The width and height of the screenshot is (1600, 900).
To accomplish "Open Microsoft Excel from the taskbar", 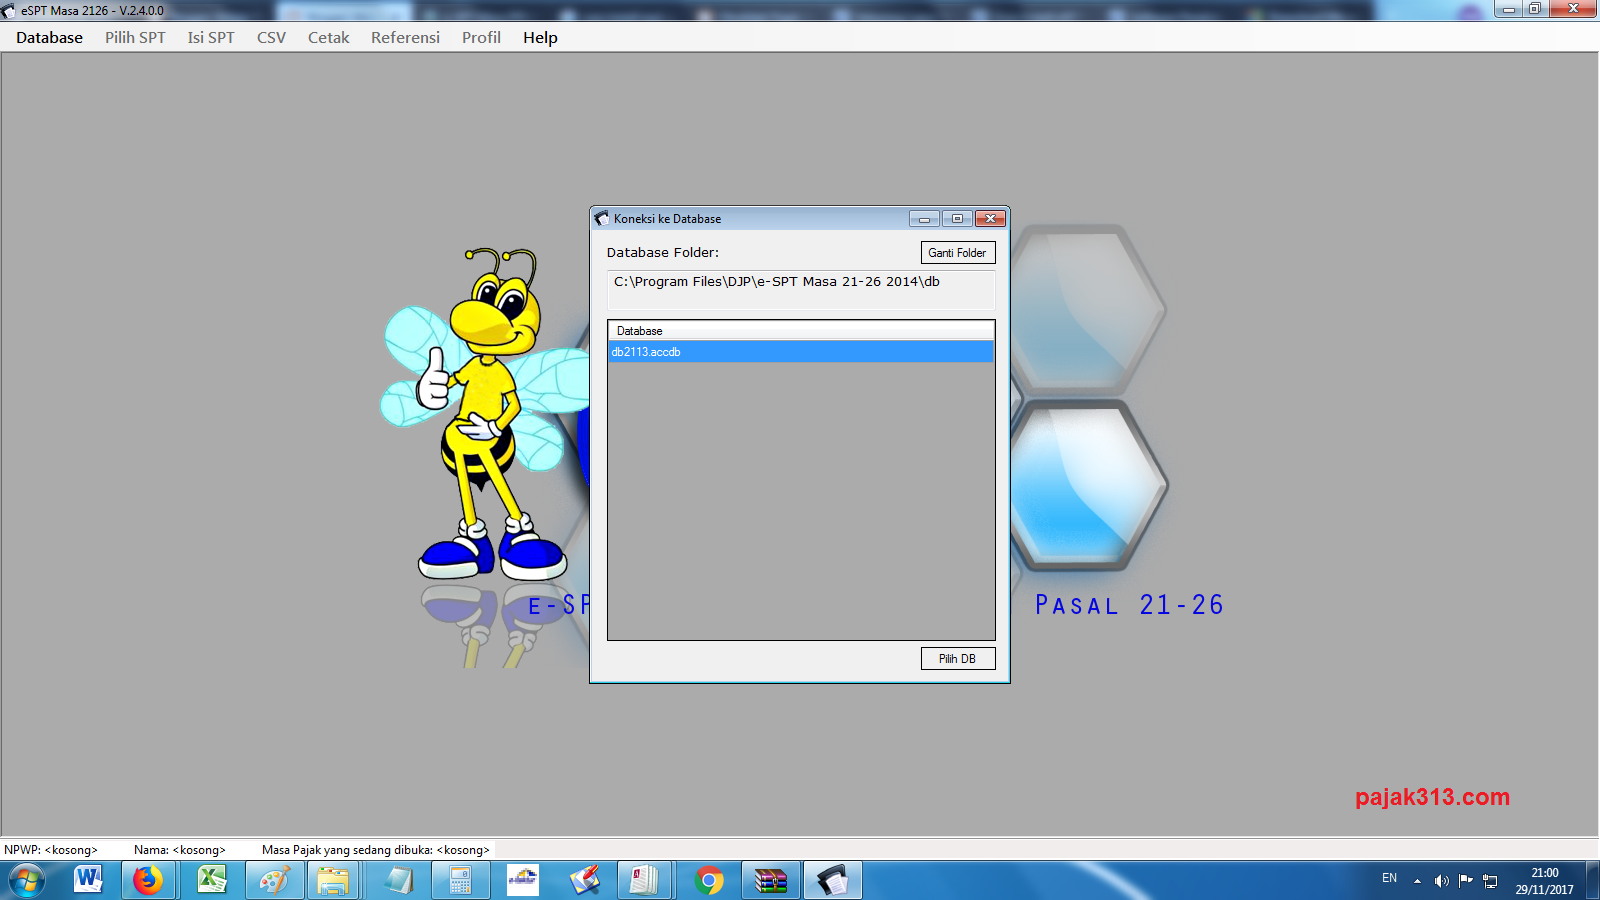I will (x=212, y=881).
